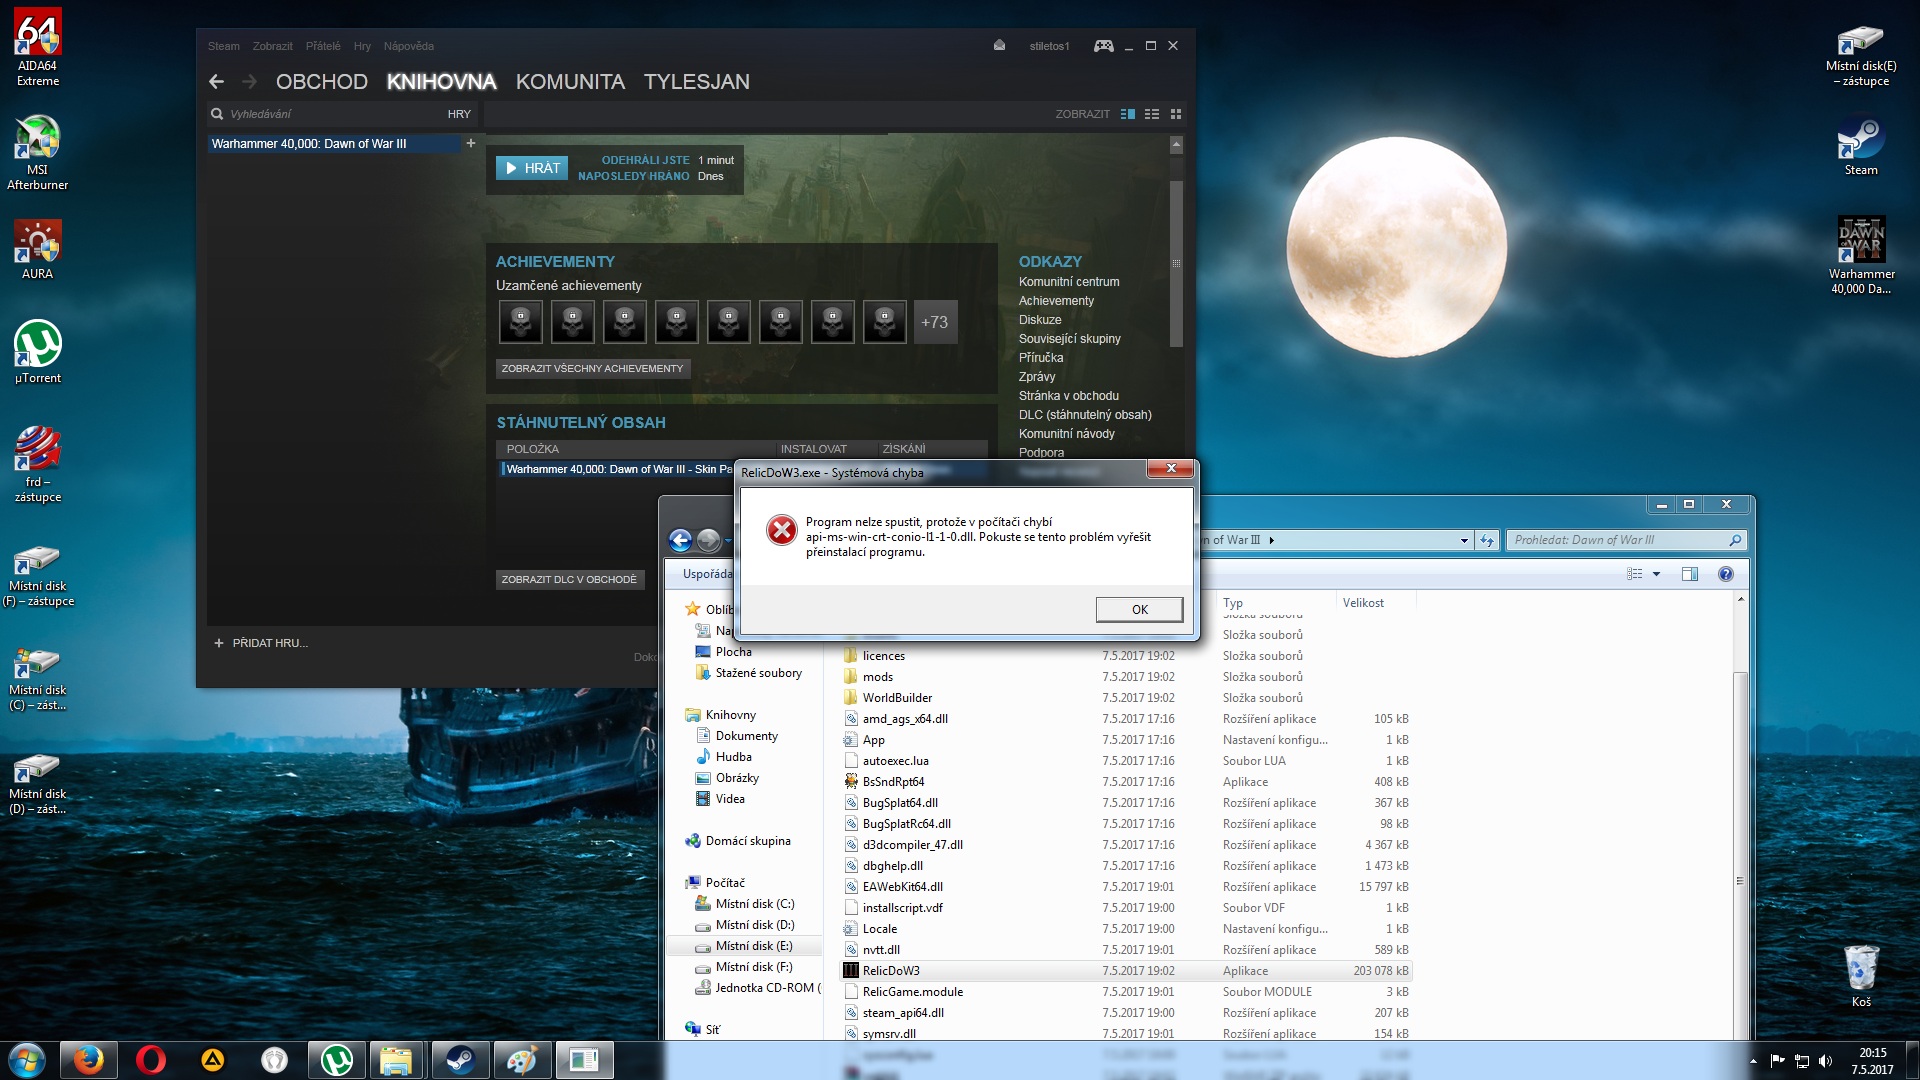Toggle the Explorer preview pane icon
Viewport: 1920px width, 1080px height.
(x=1690, y=574)
